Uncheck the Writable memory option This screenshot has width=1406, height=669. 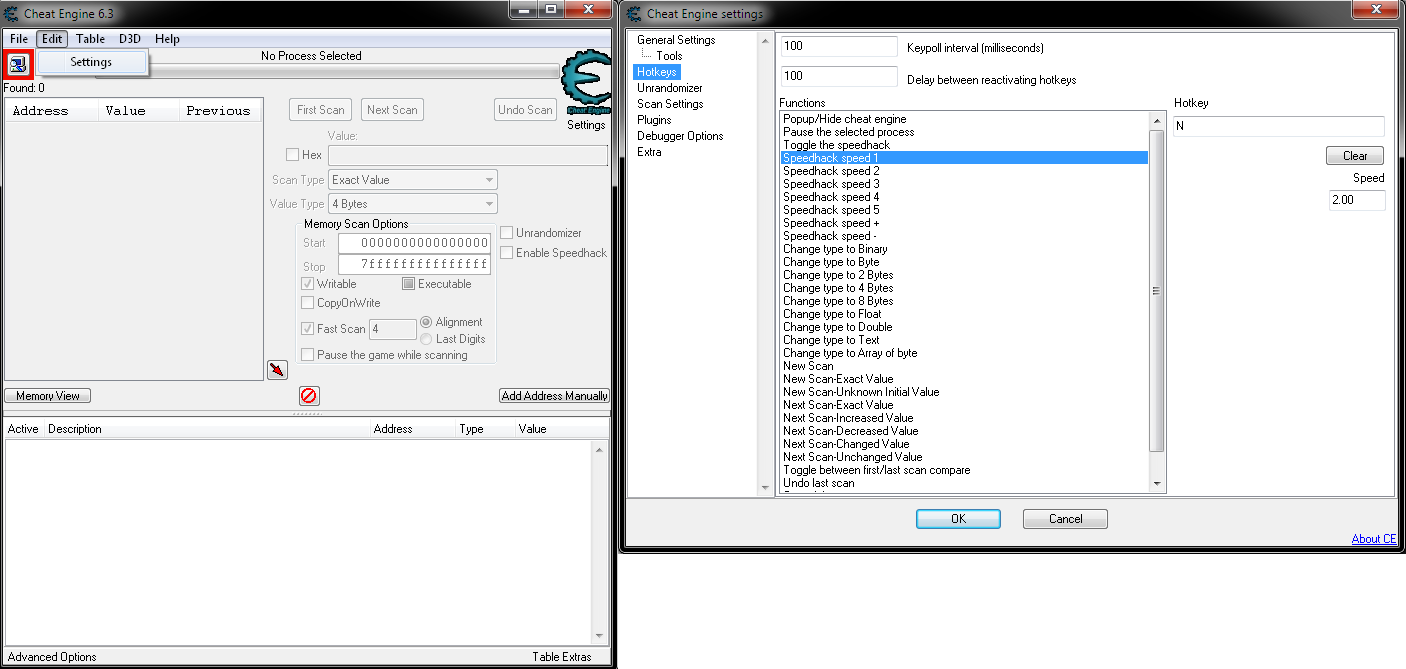309,283
